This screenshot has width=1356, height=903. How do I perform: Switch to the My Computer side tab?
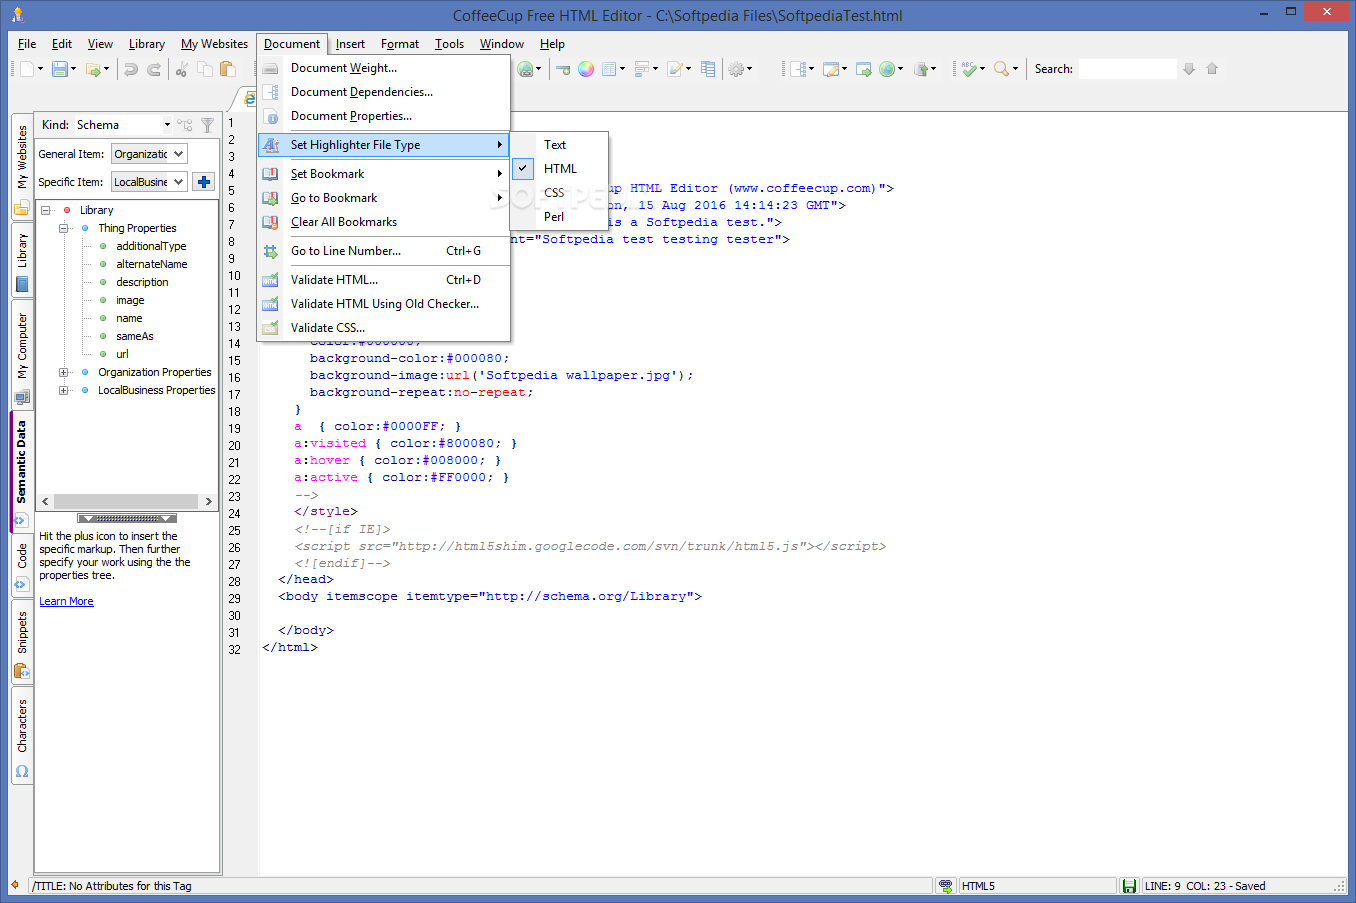pyautogui.click(x=22, y=357)
